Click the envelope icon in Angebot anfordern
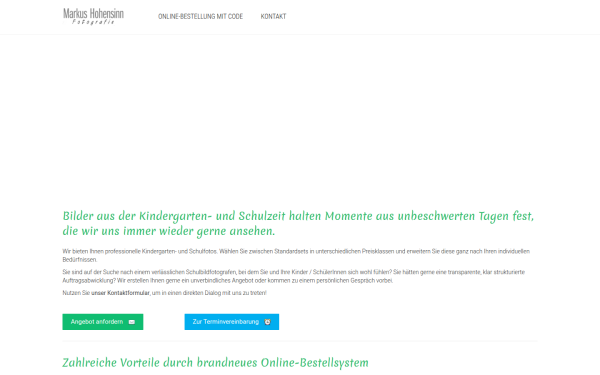600x375 pixels. click(132, 322)
